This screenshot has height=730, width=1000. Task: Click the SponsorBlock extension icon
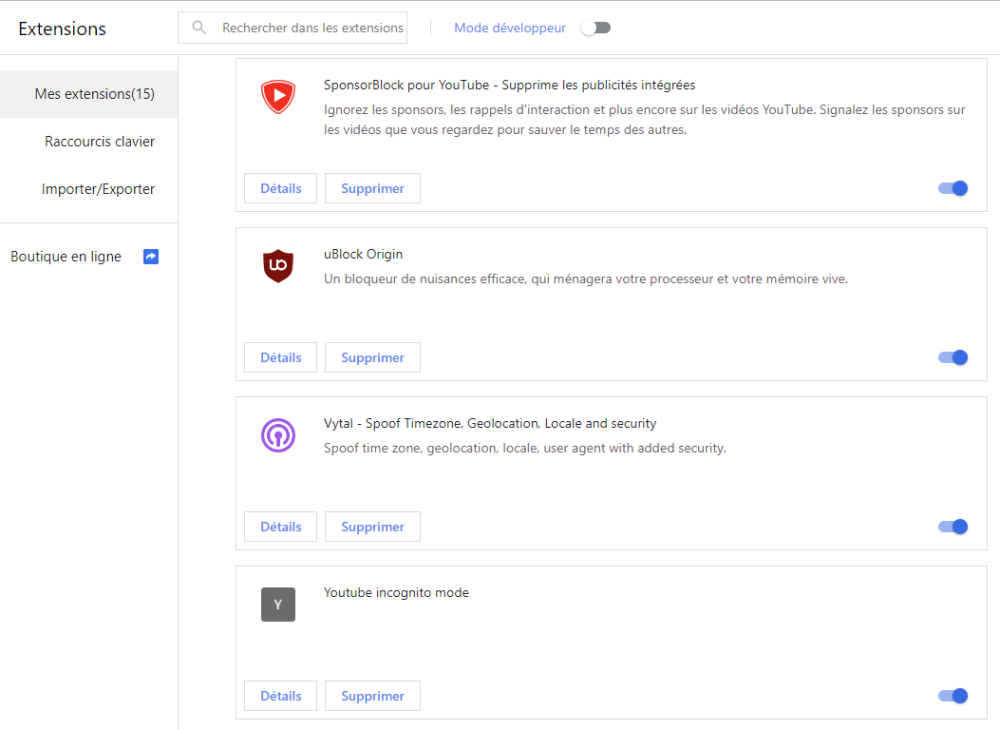point(278,97)
